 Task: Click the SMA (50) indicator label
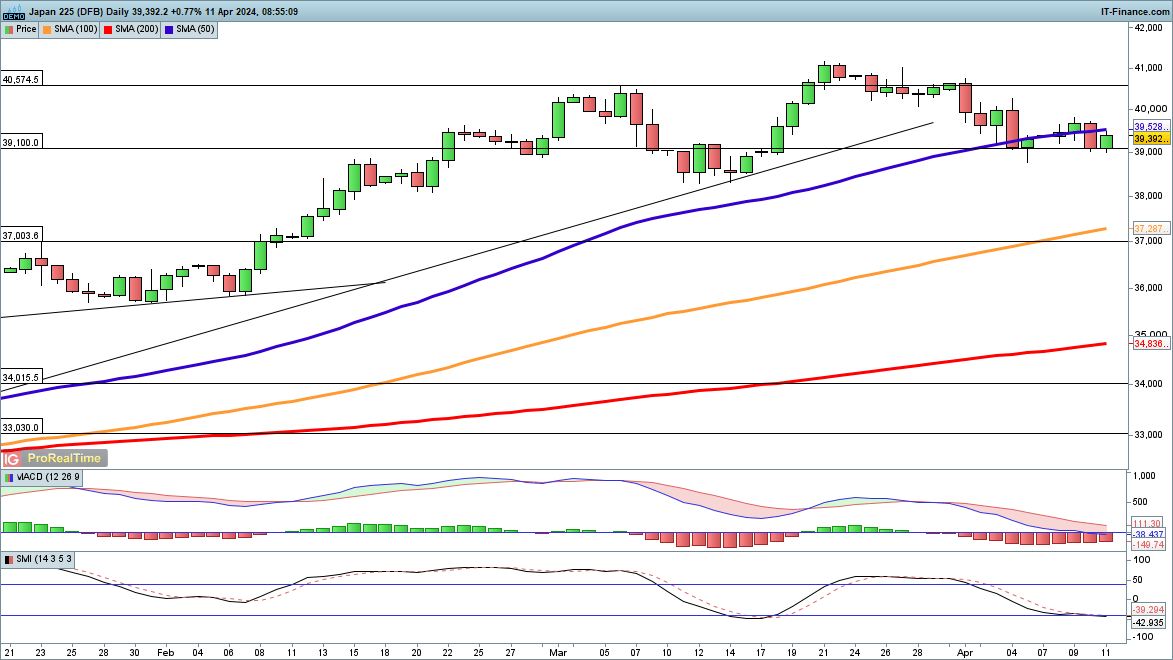191,29
